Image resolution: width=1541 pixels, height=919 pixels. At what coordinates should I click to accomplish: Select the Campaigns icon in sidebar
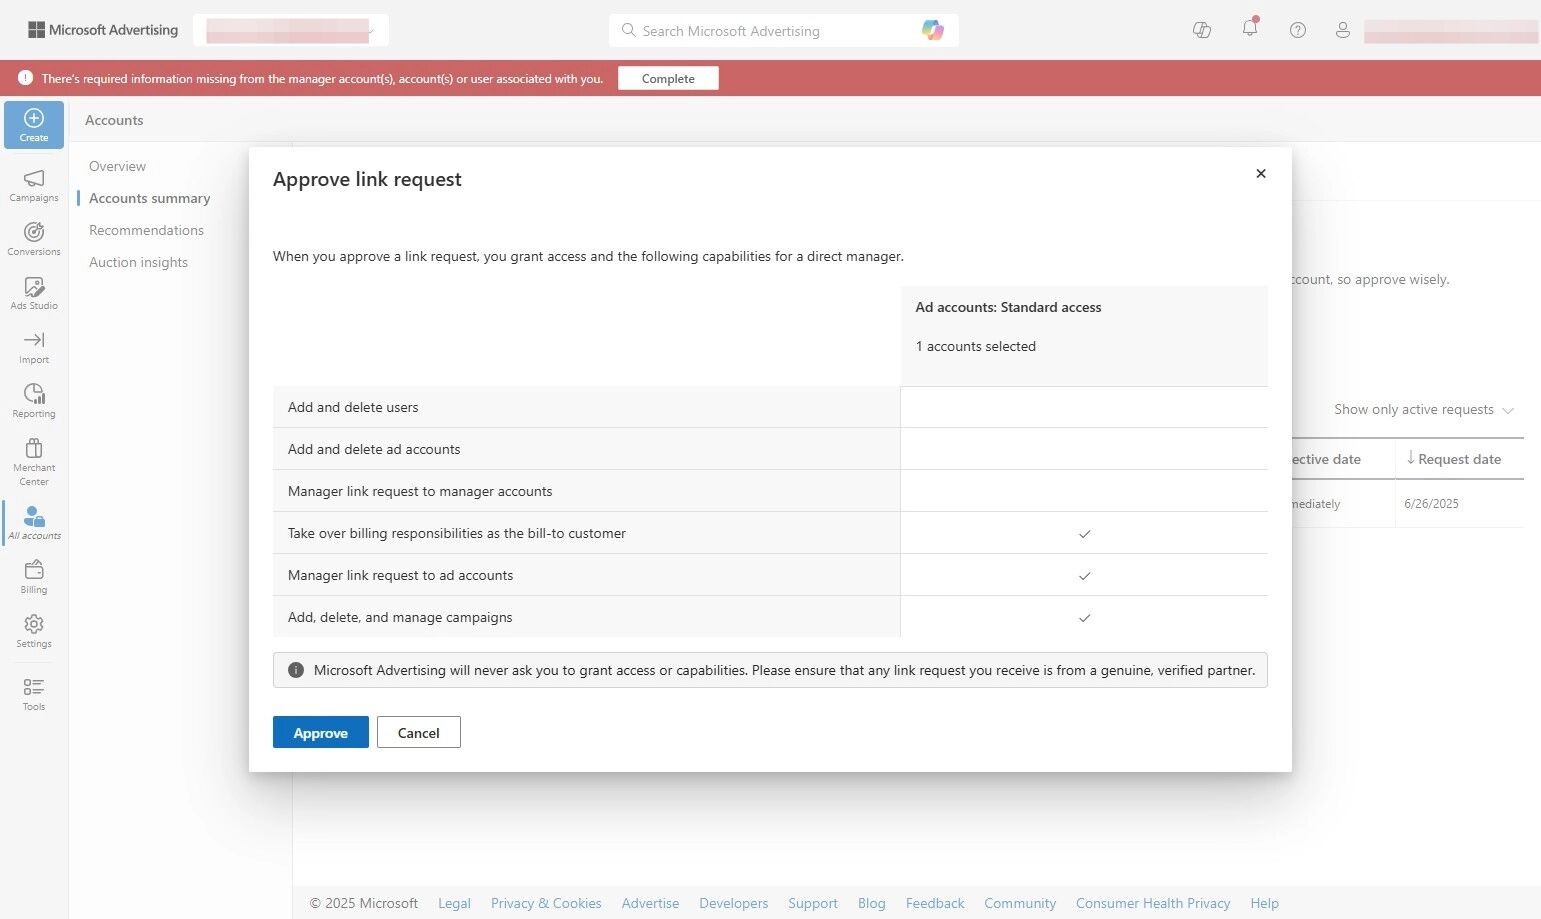(33, 186)
